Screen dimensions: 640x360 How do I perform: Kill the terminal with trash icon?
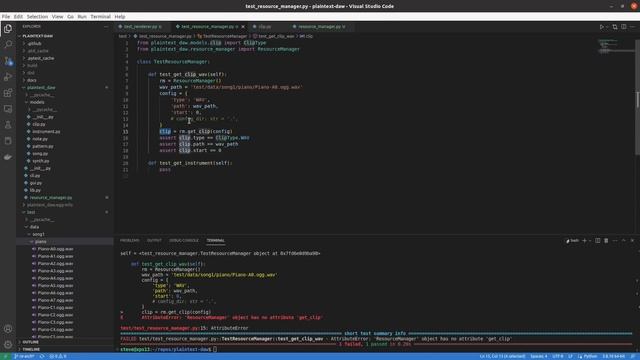[606, 241]
